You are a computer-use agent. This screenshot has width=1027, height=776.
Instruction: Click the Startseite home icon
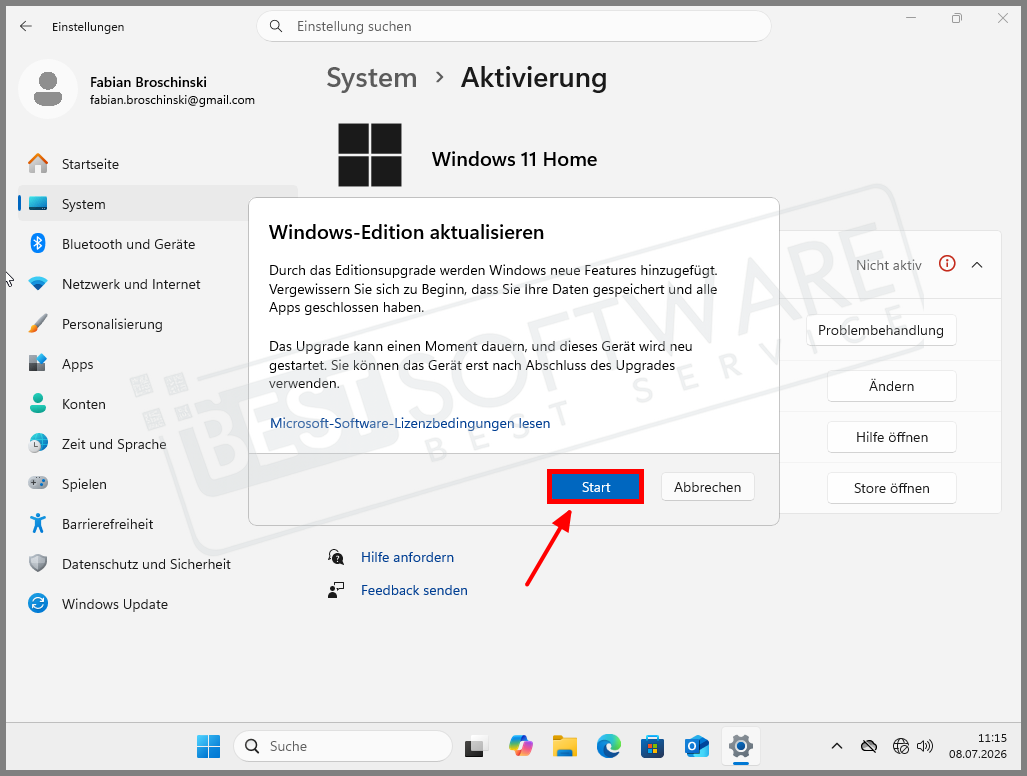(x=38, y=164)
